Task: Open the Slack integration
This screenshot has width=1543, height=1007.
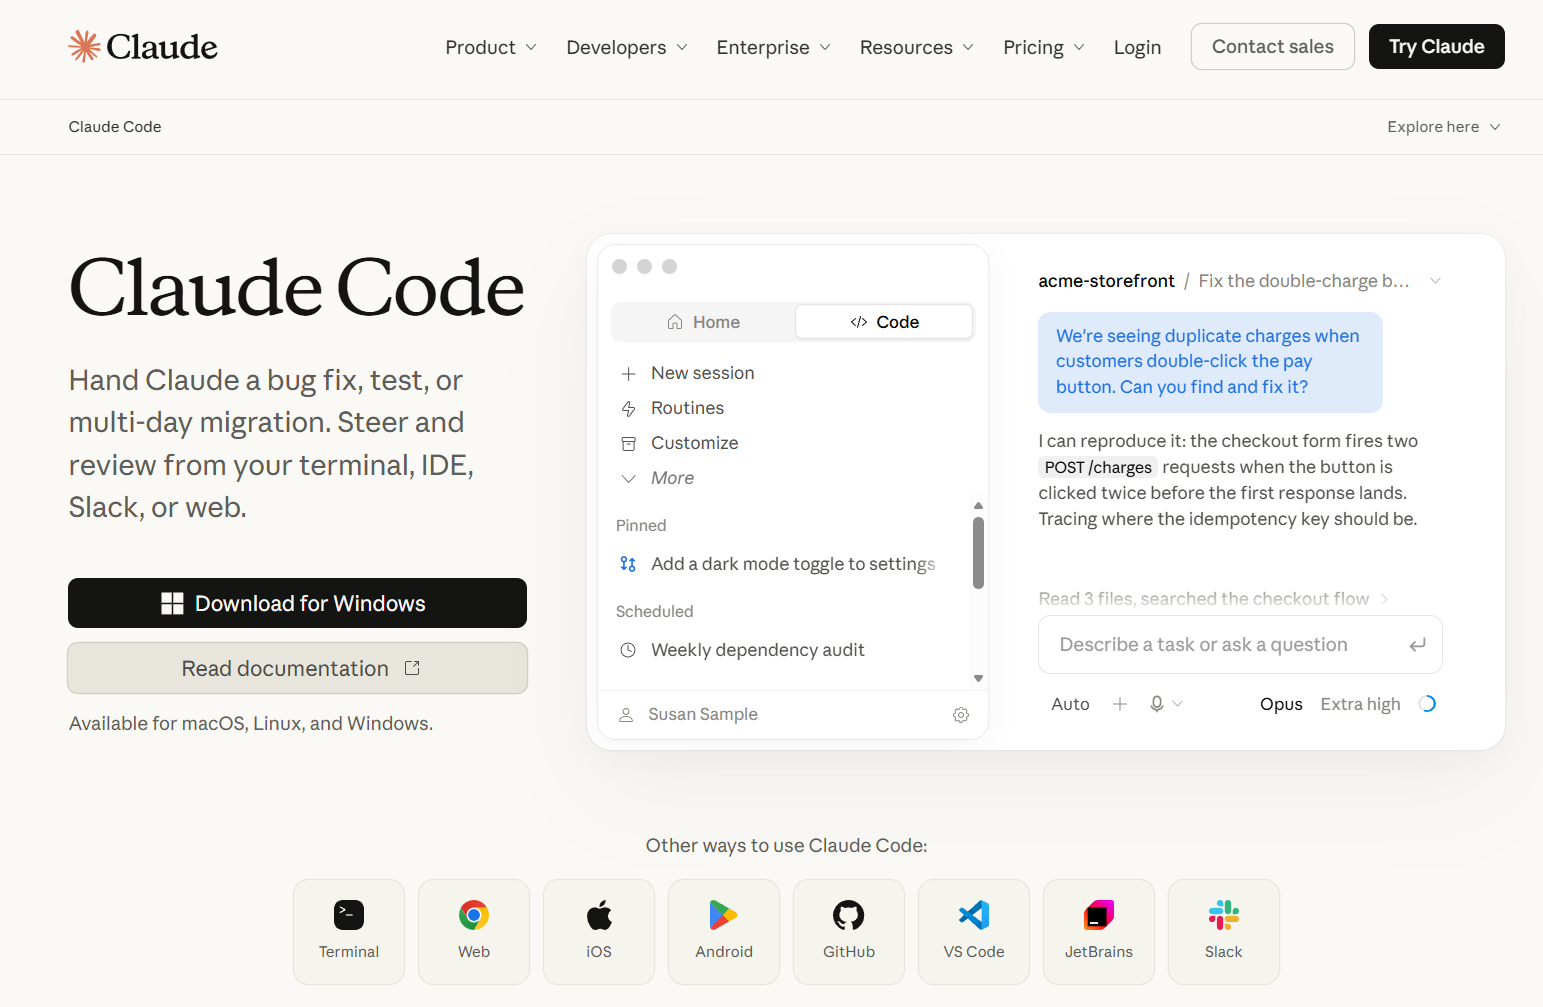Action: click(x=1224, y=932)
